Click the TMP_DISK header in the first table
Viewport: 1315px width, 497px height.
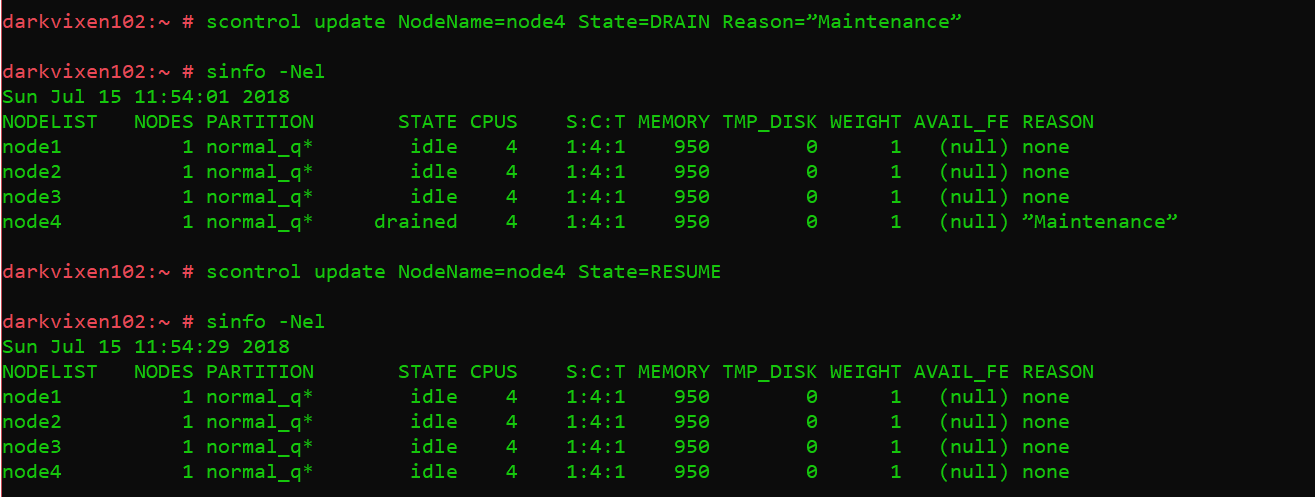[769, 122]
